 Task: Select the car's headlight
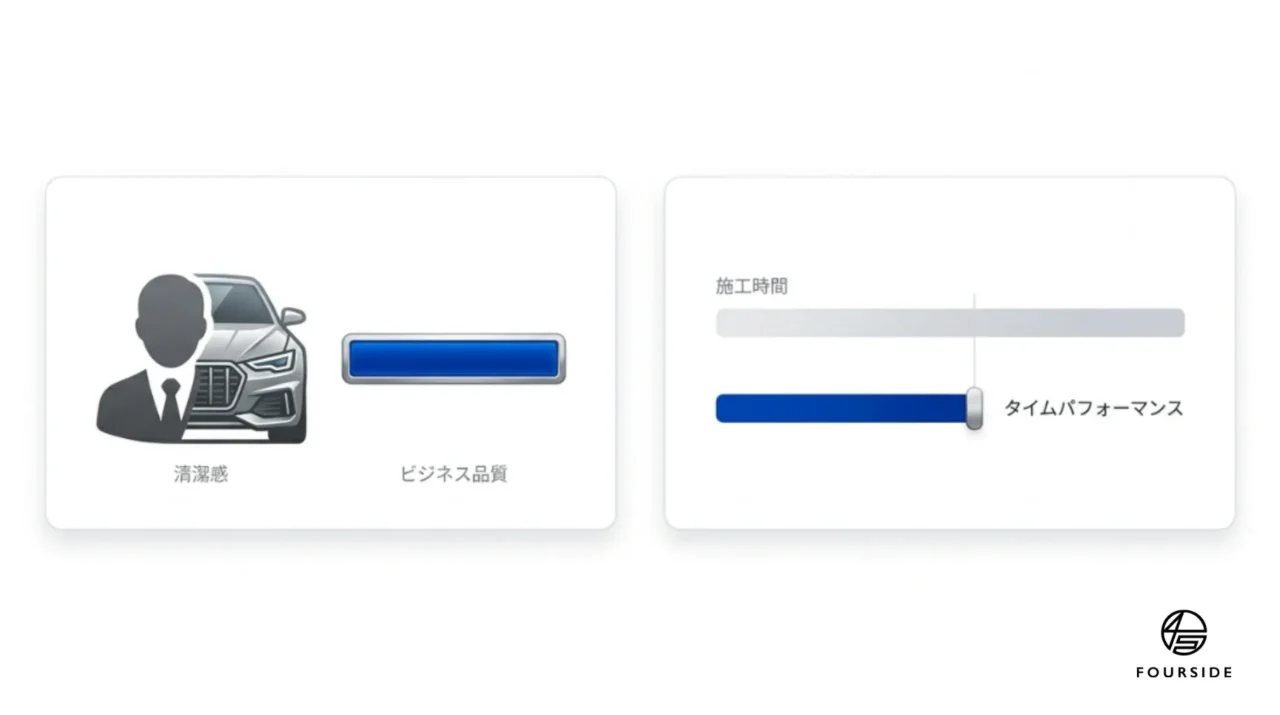pyautogui.click(x=271, y=361)
